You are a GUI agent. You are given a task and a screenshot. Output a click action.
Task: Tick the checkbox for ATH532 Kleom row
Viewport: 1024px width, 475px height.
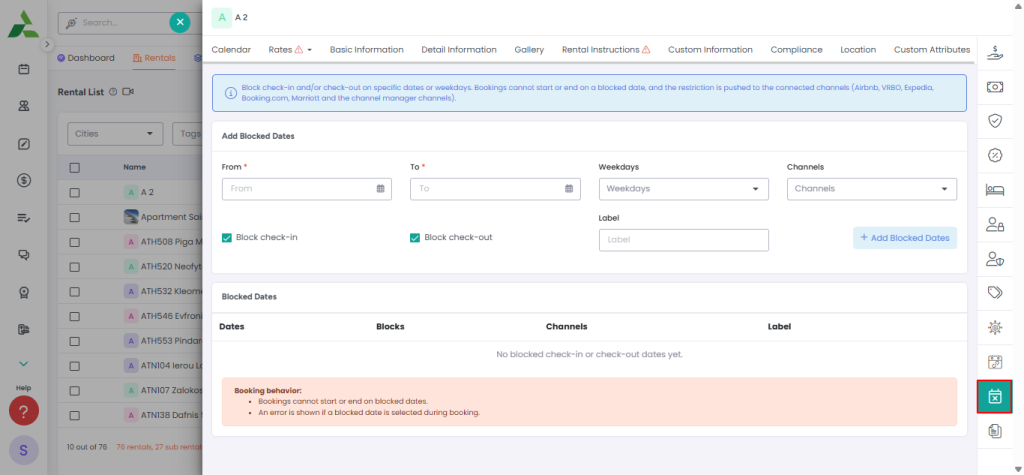point(74,291)
